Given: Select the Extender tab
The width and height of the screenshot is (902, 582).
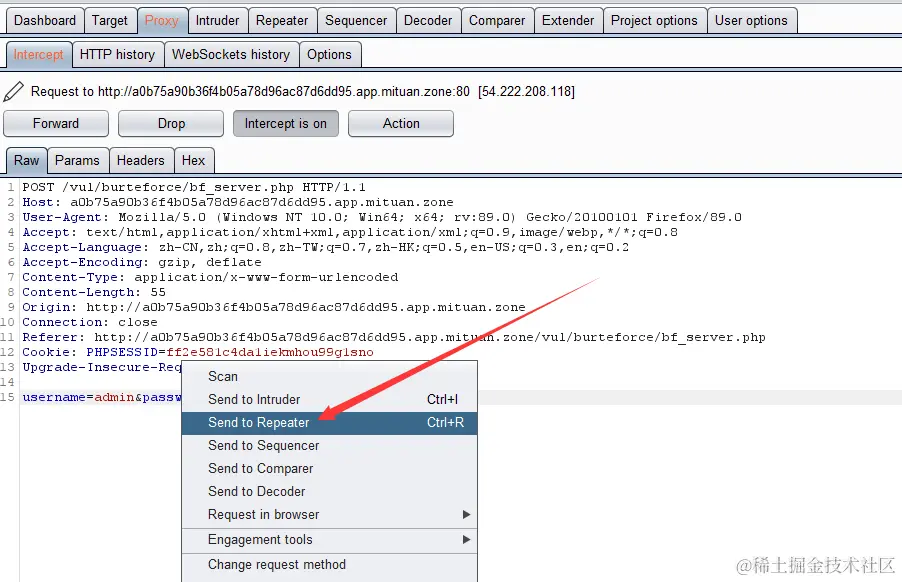Looking at the screenshot, I should [x=568, y=21].
